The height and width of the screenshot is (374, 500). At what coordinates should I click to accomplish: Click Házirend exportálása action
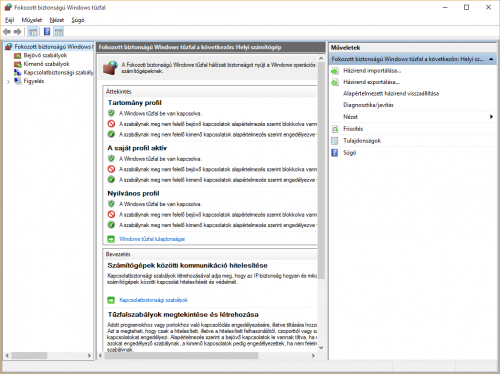[x=372, y=82]
